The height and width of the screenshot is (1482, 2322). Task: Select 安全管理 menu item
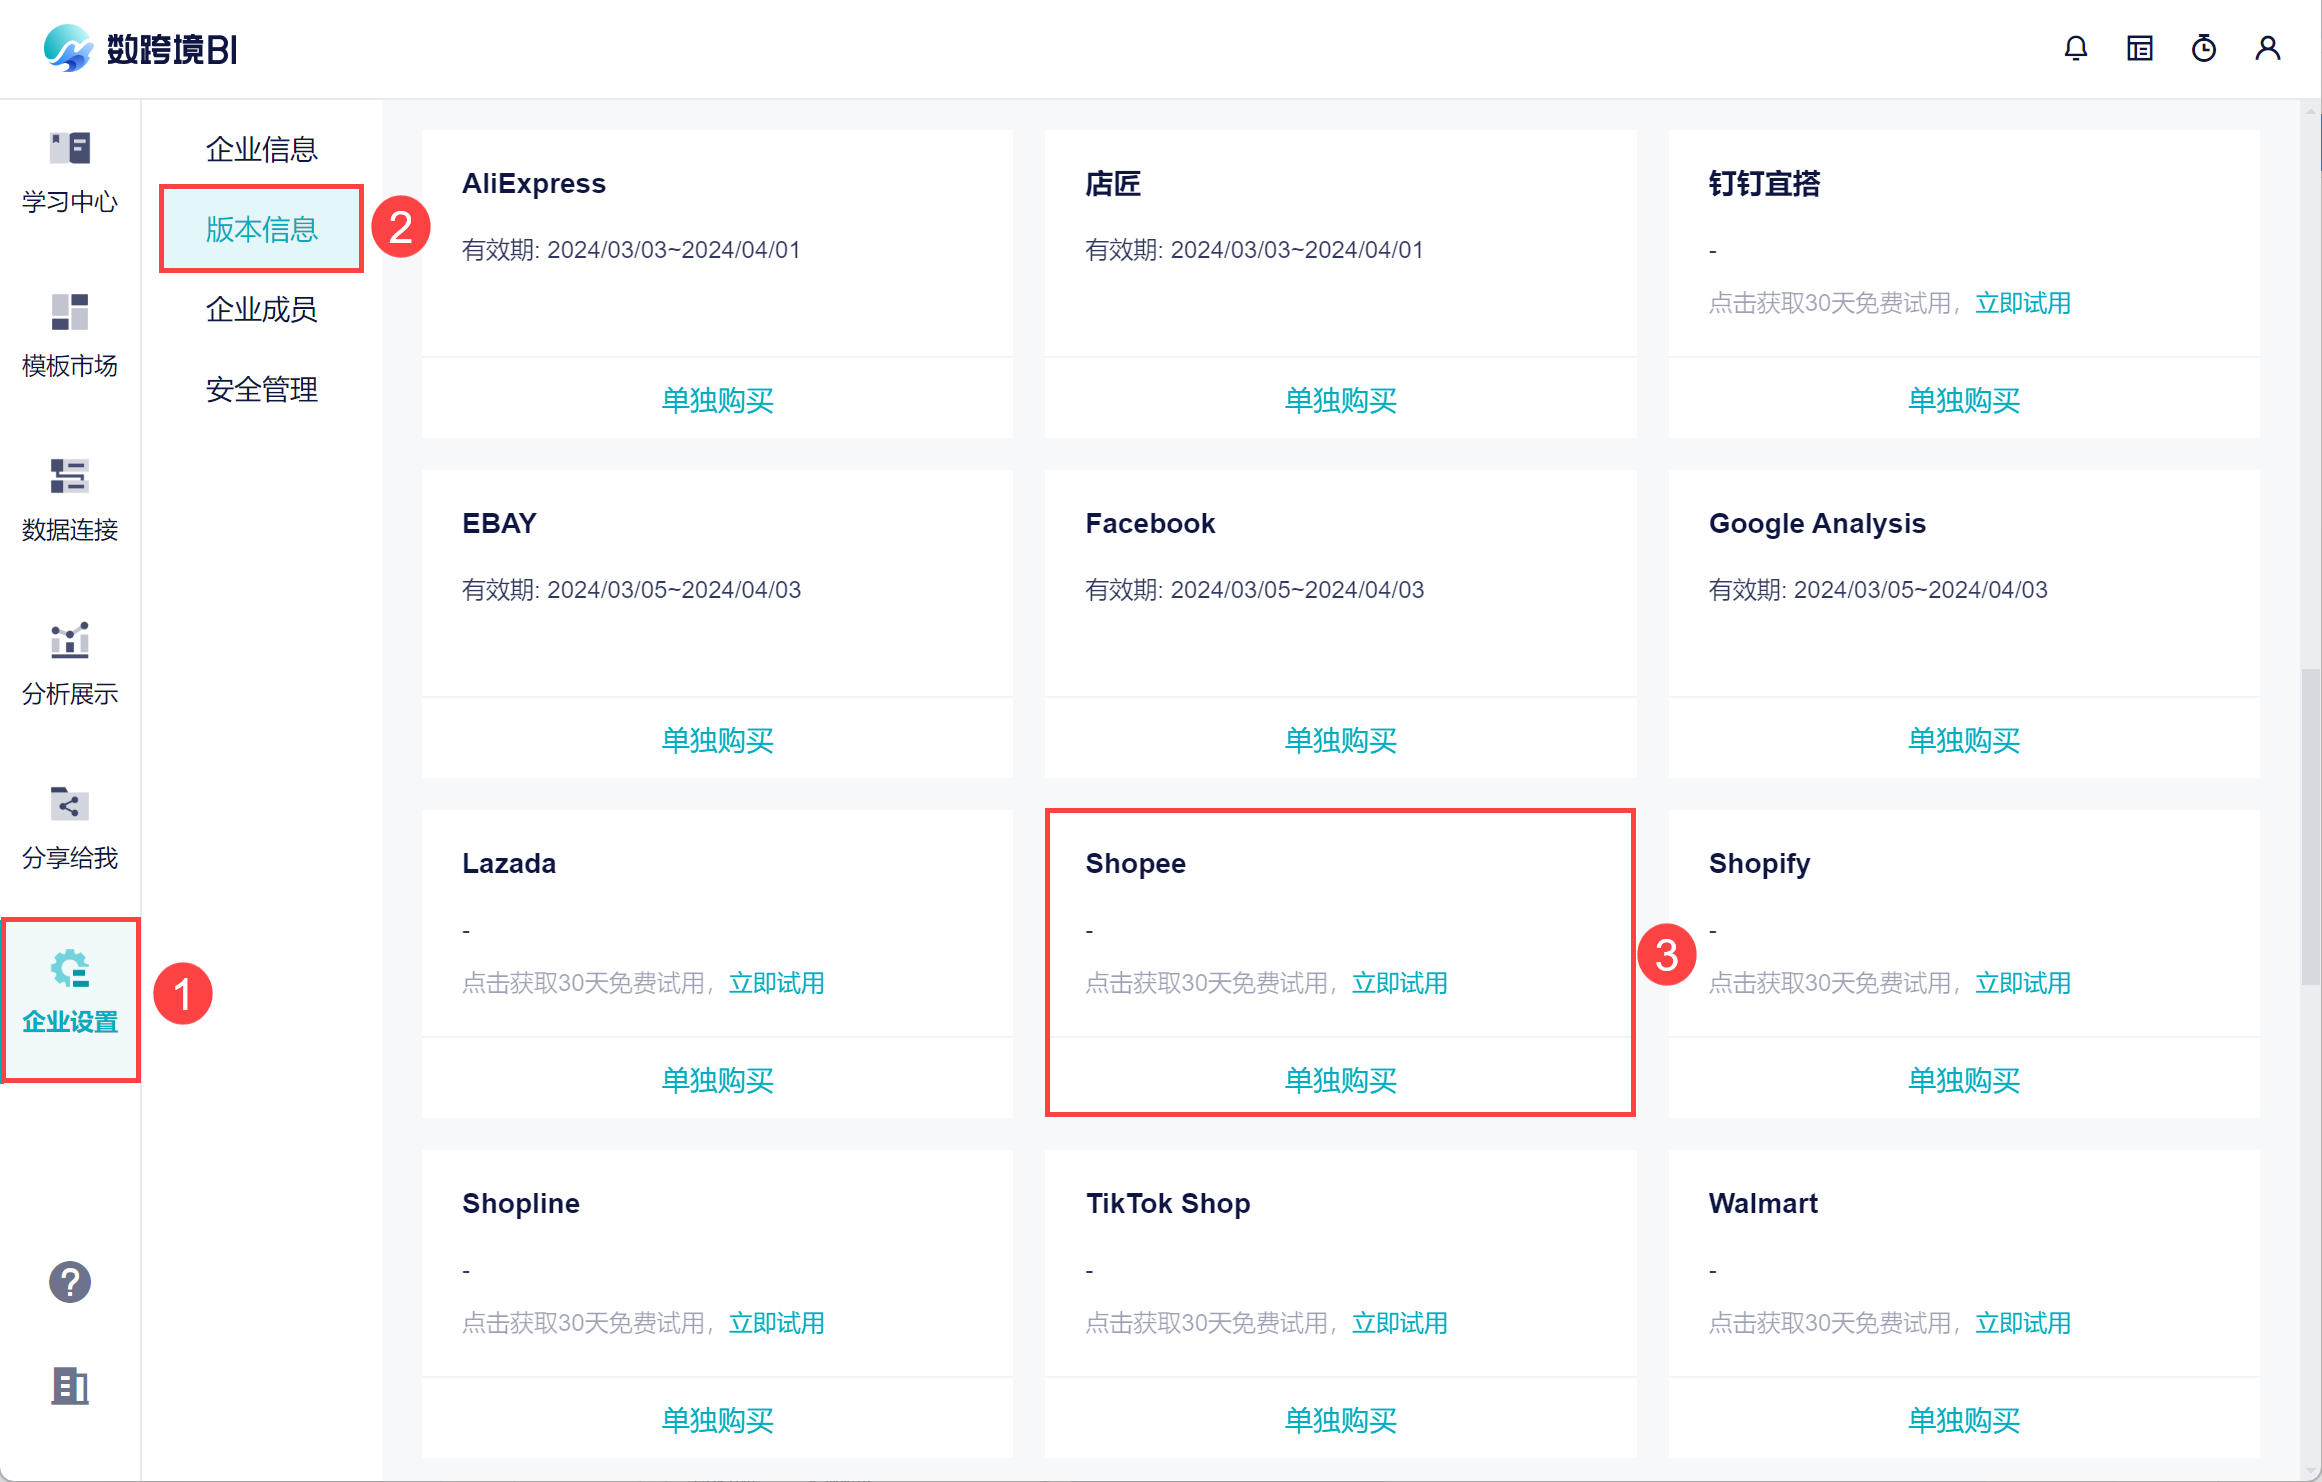pos(261,389)
